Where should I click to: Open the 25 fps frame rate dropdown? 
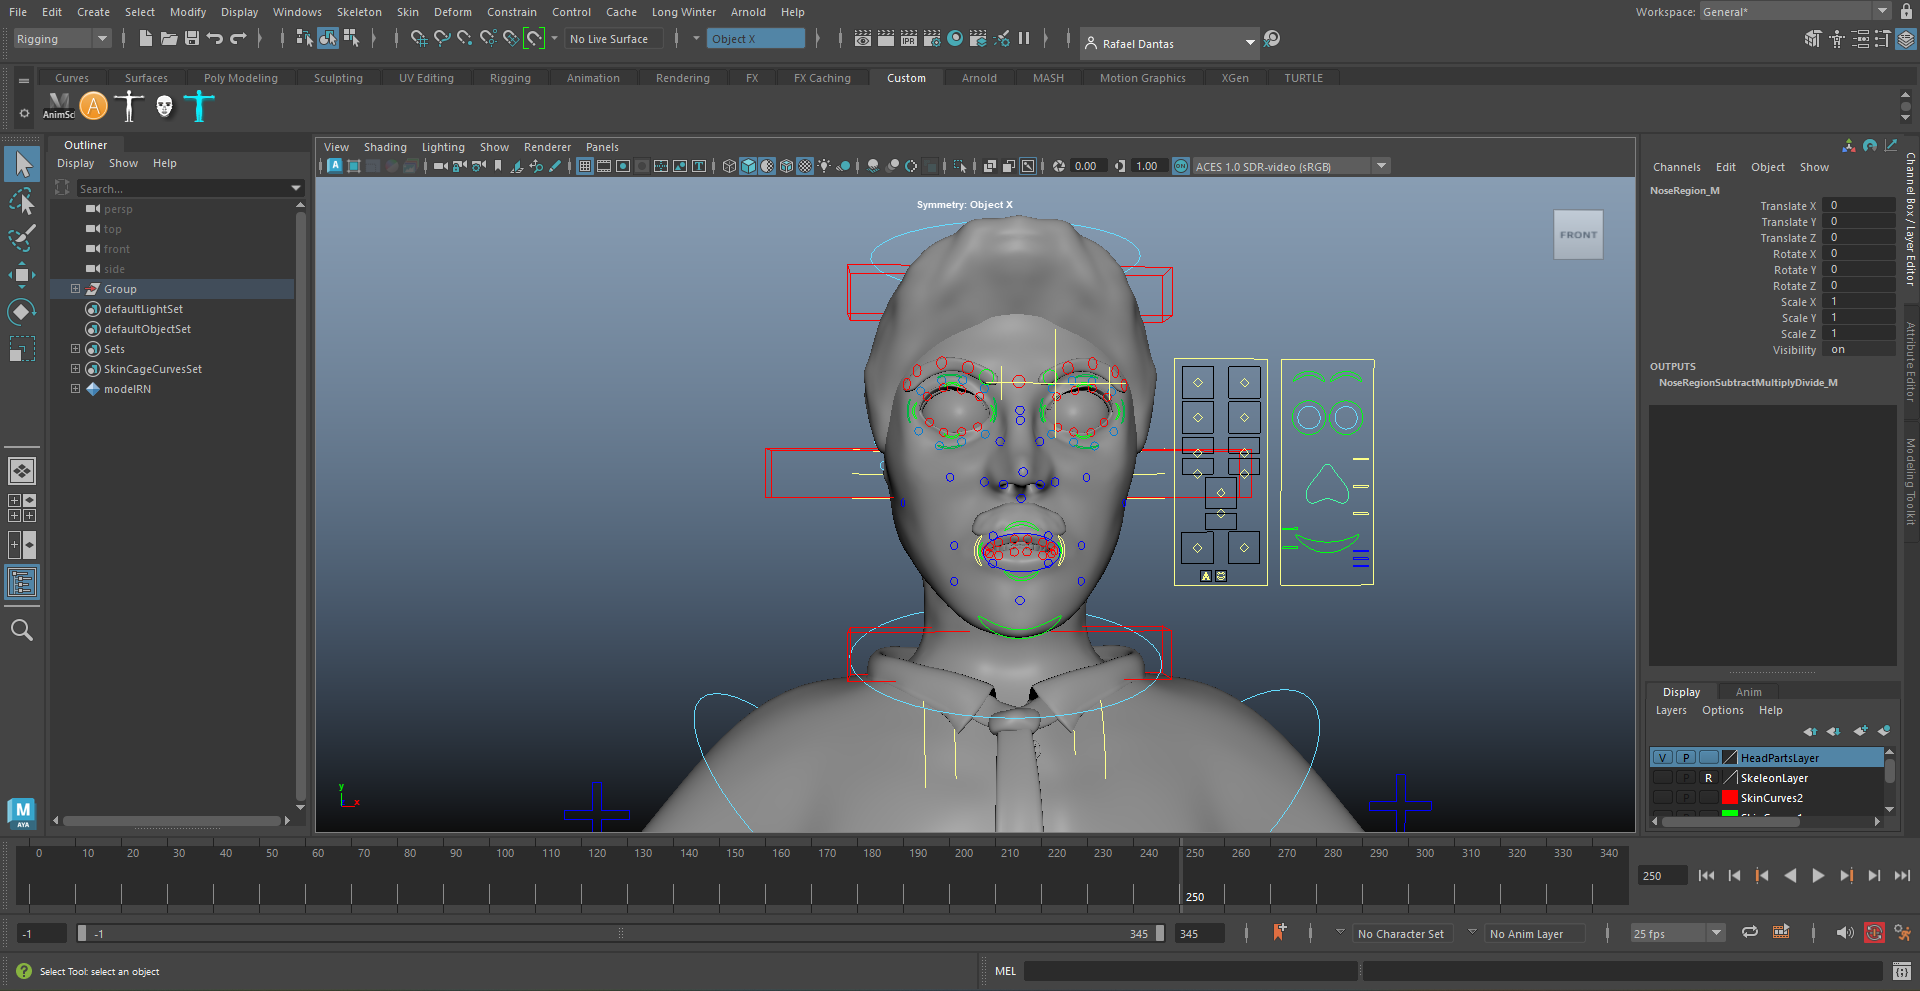pos(1677,933)
